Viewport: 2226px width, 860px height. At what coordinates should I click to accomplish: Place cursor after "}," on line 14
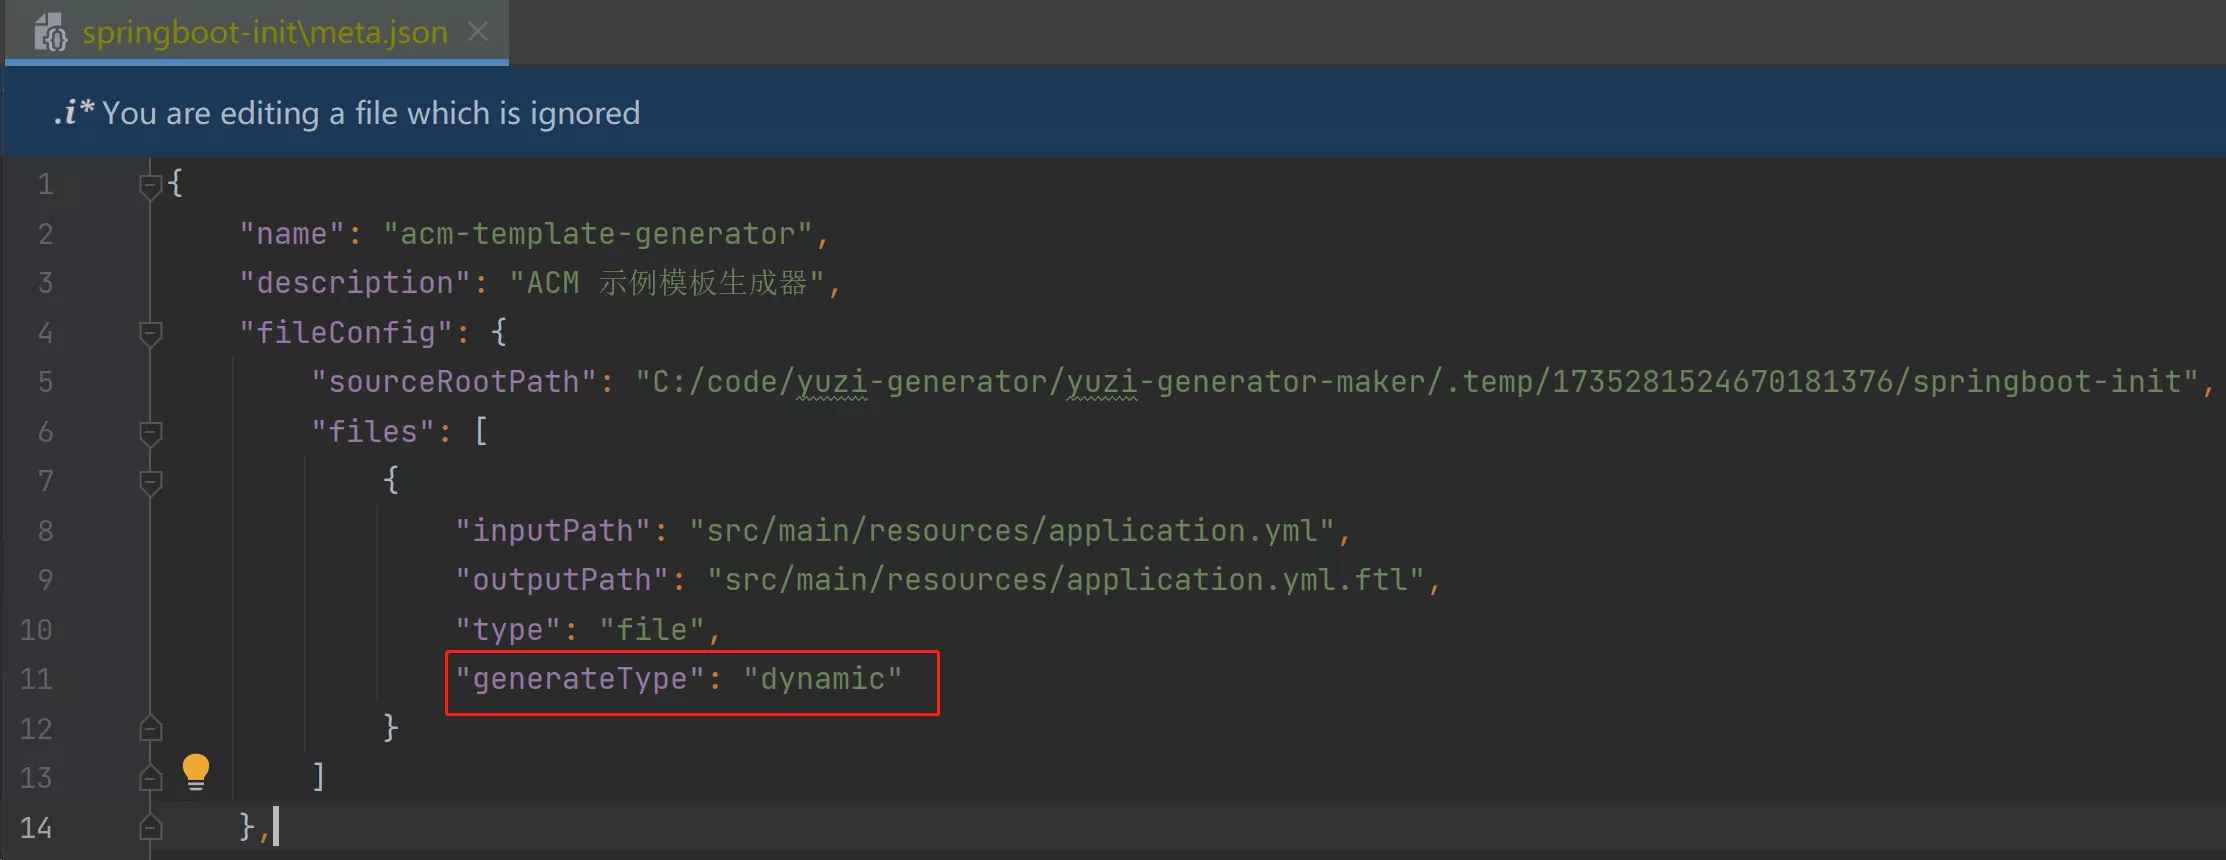pyautogui.click(x=275, y=827)
